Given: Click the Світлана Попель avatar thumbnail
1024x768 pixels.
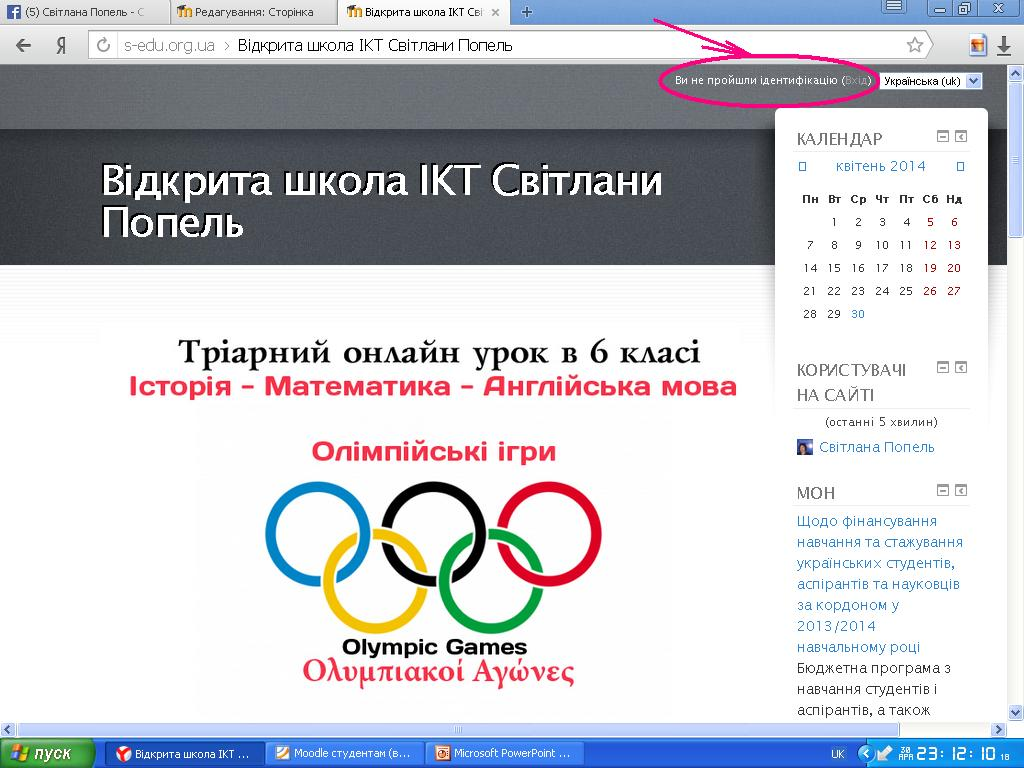Looking at the screenshot, I should pos(805,447).
